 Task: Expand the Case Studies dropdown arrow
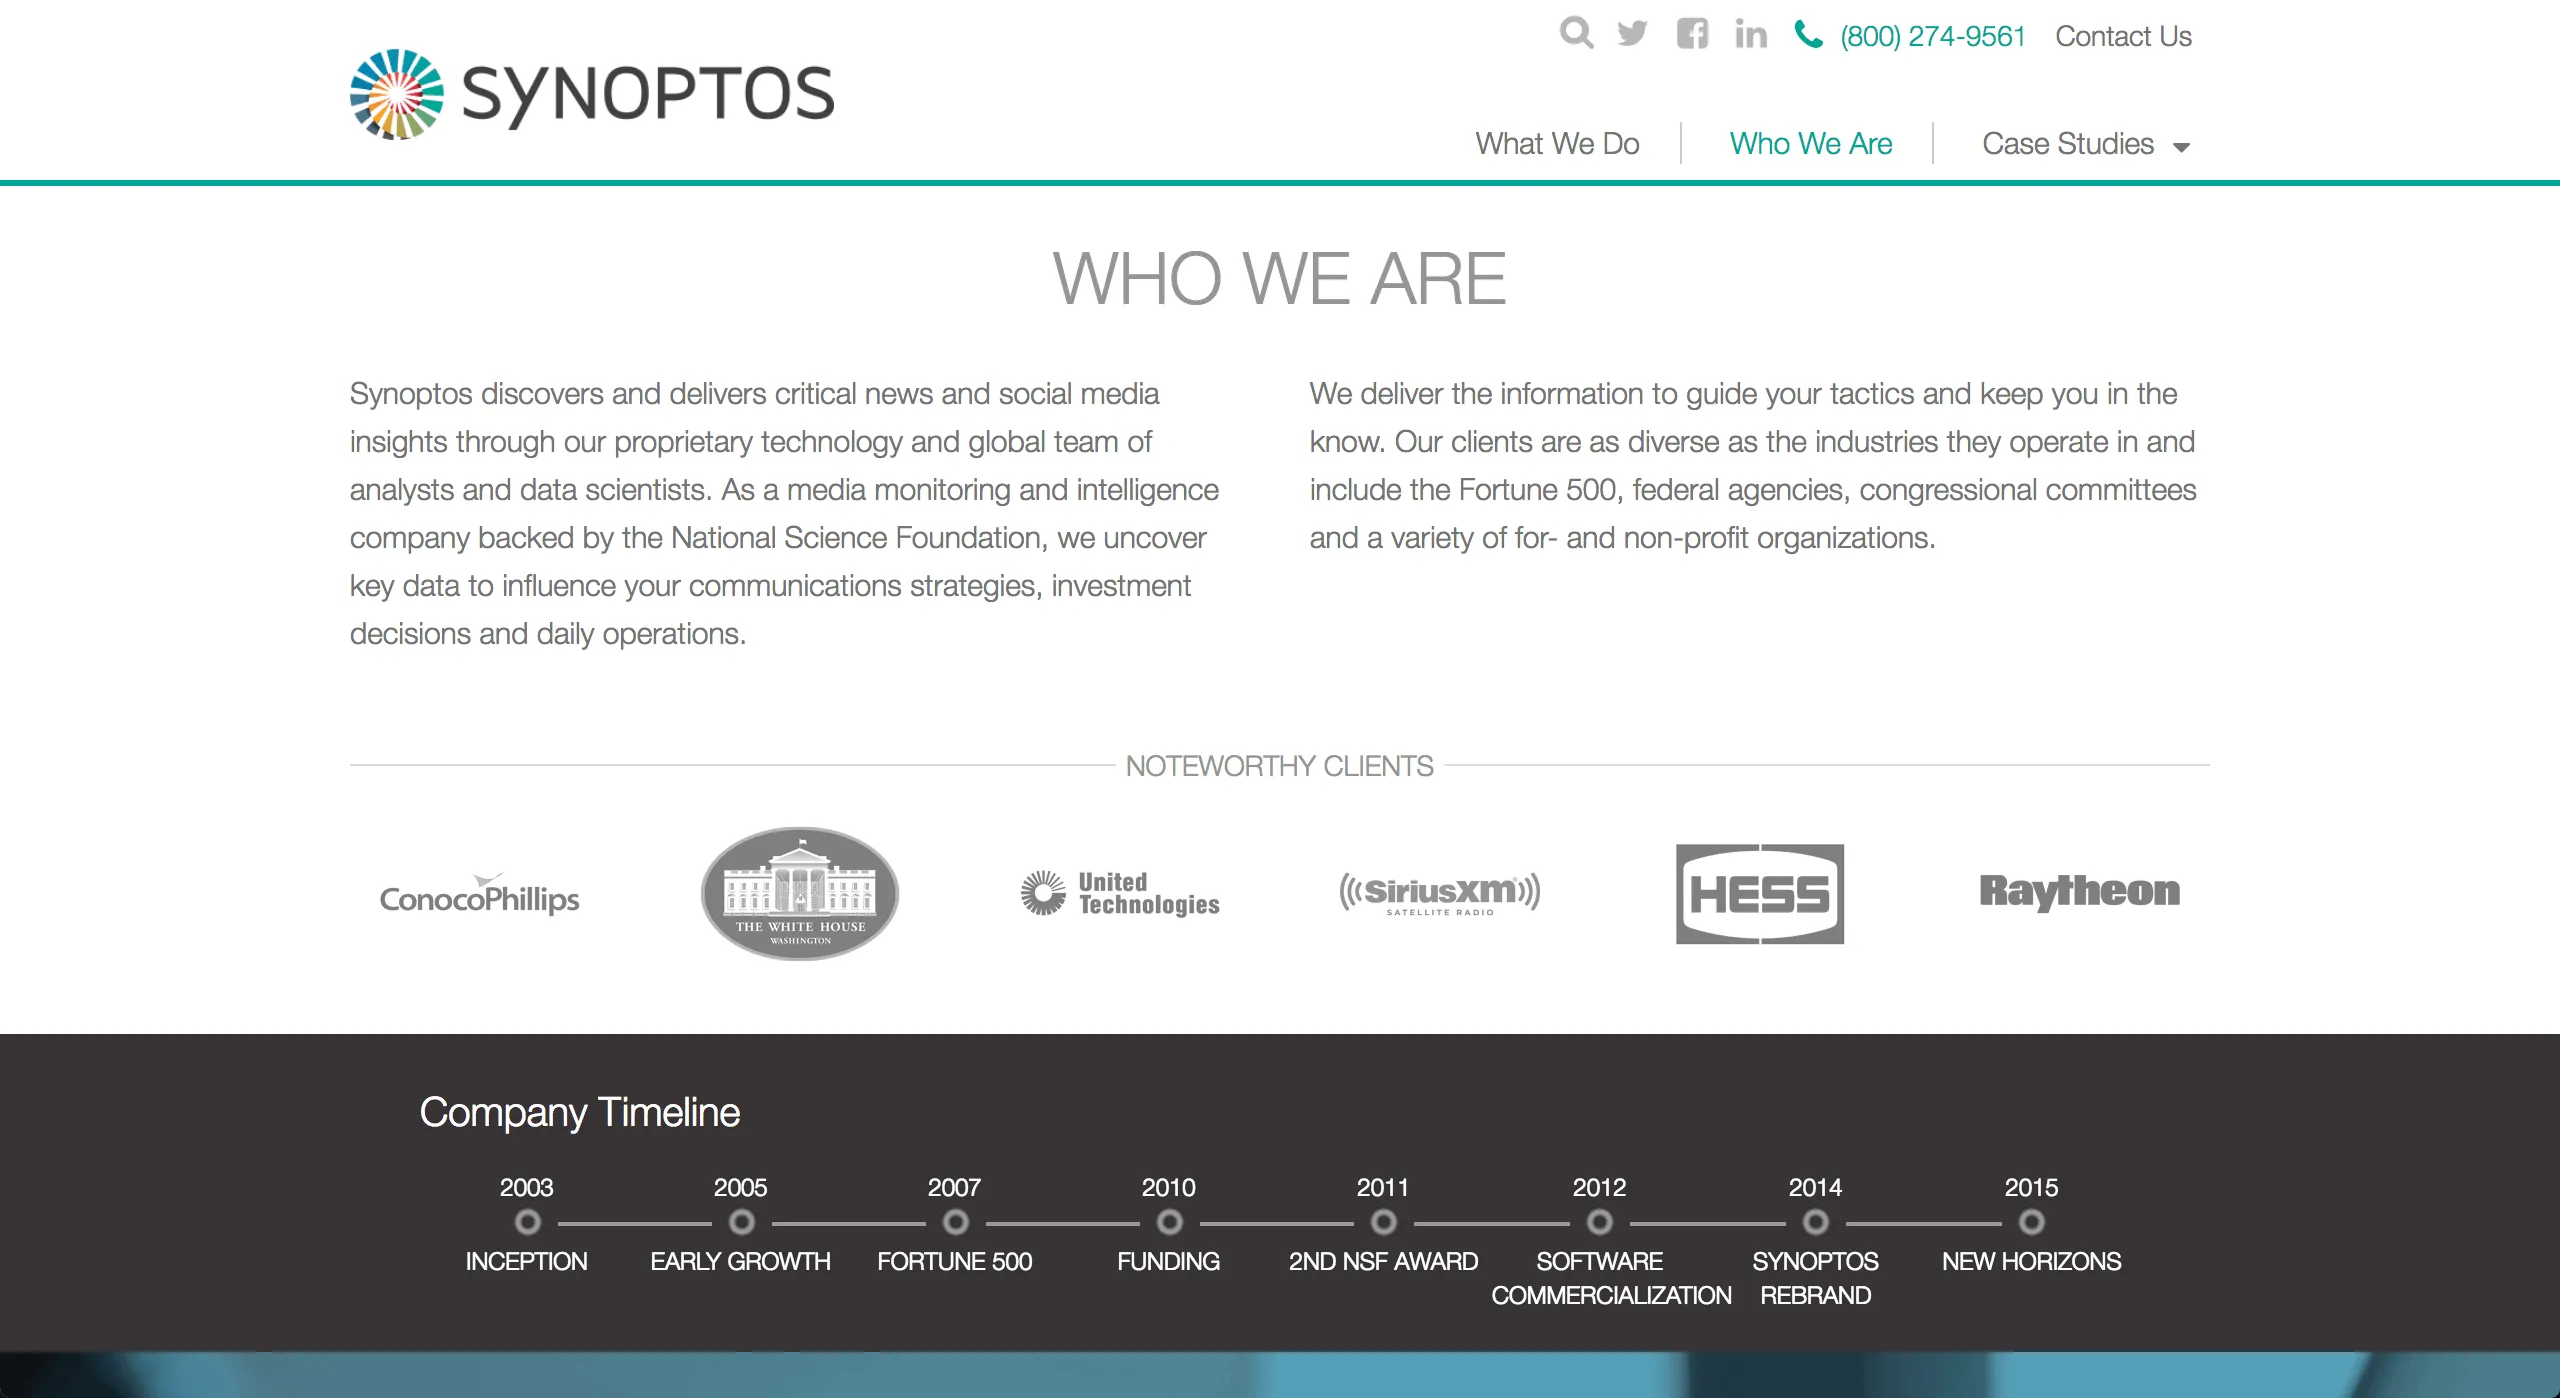pyautogui.click(x=2181, y=147)
